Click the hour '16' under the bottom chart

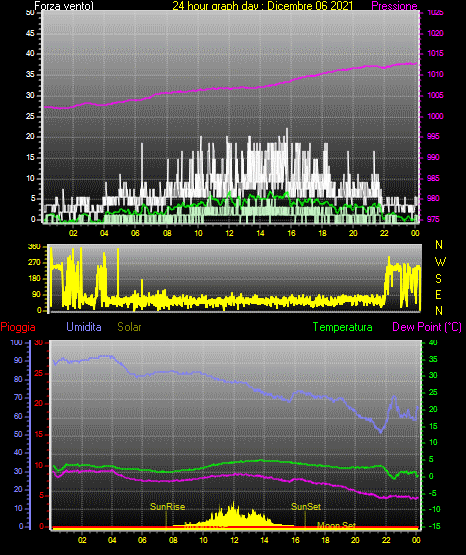tap(295, 540)
